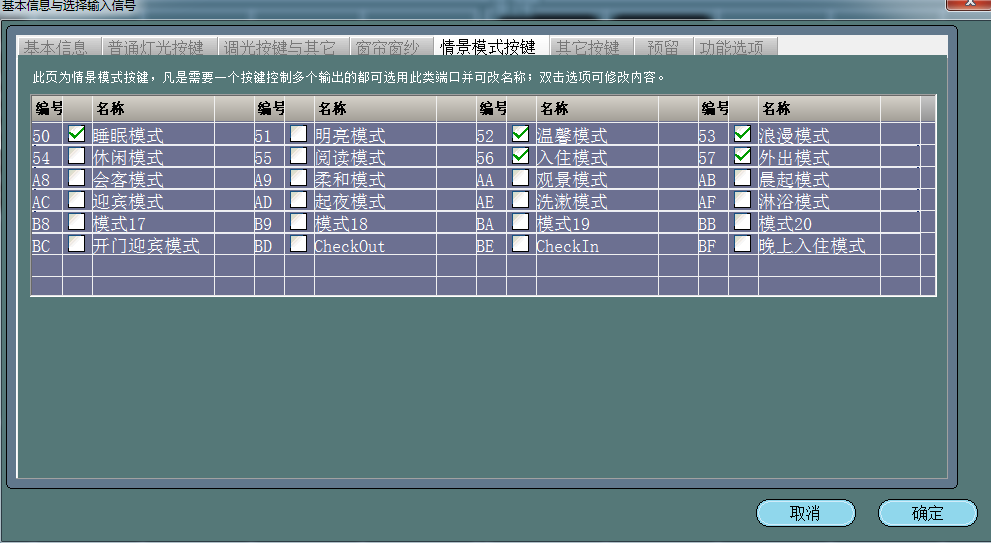
Task: Uncheck the 外出模式 checkbox
Action: click(742, 155)
